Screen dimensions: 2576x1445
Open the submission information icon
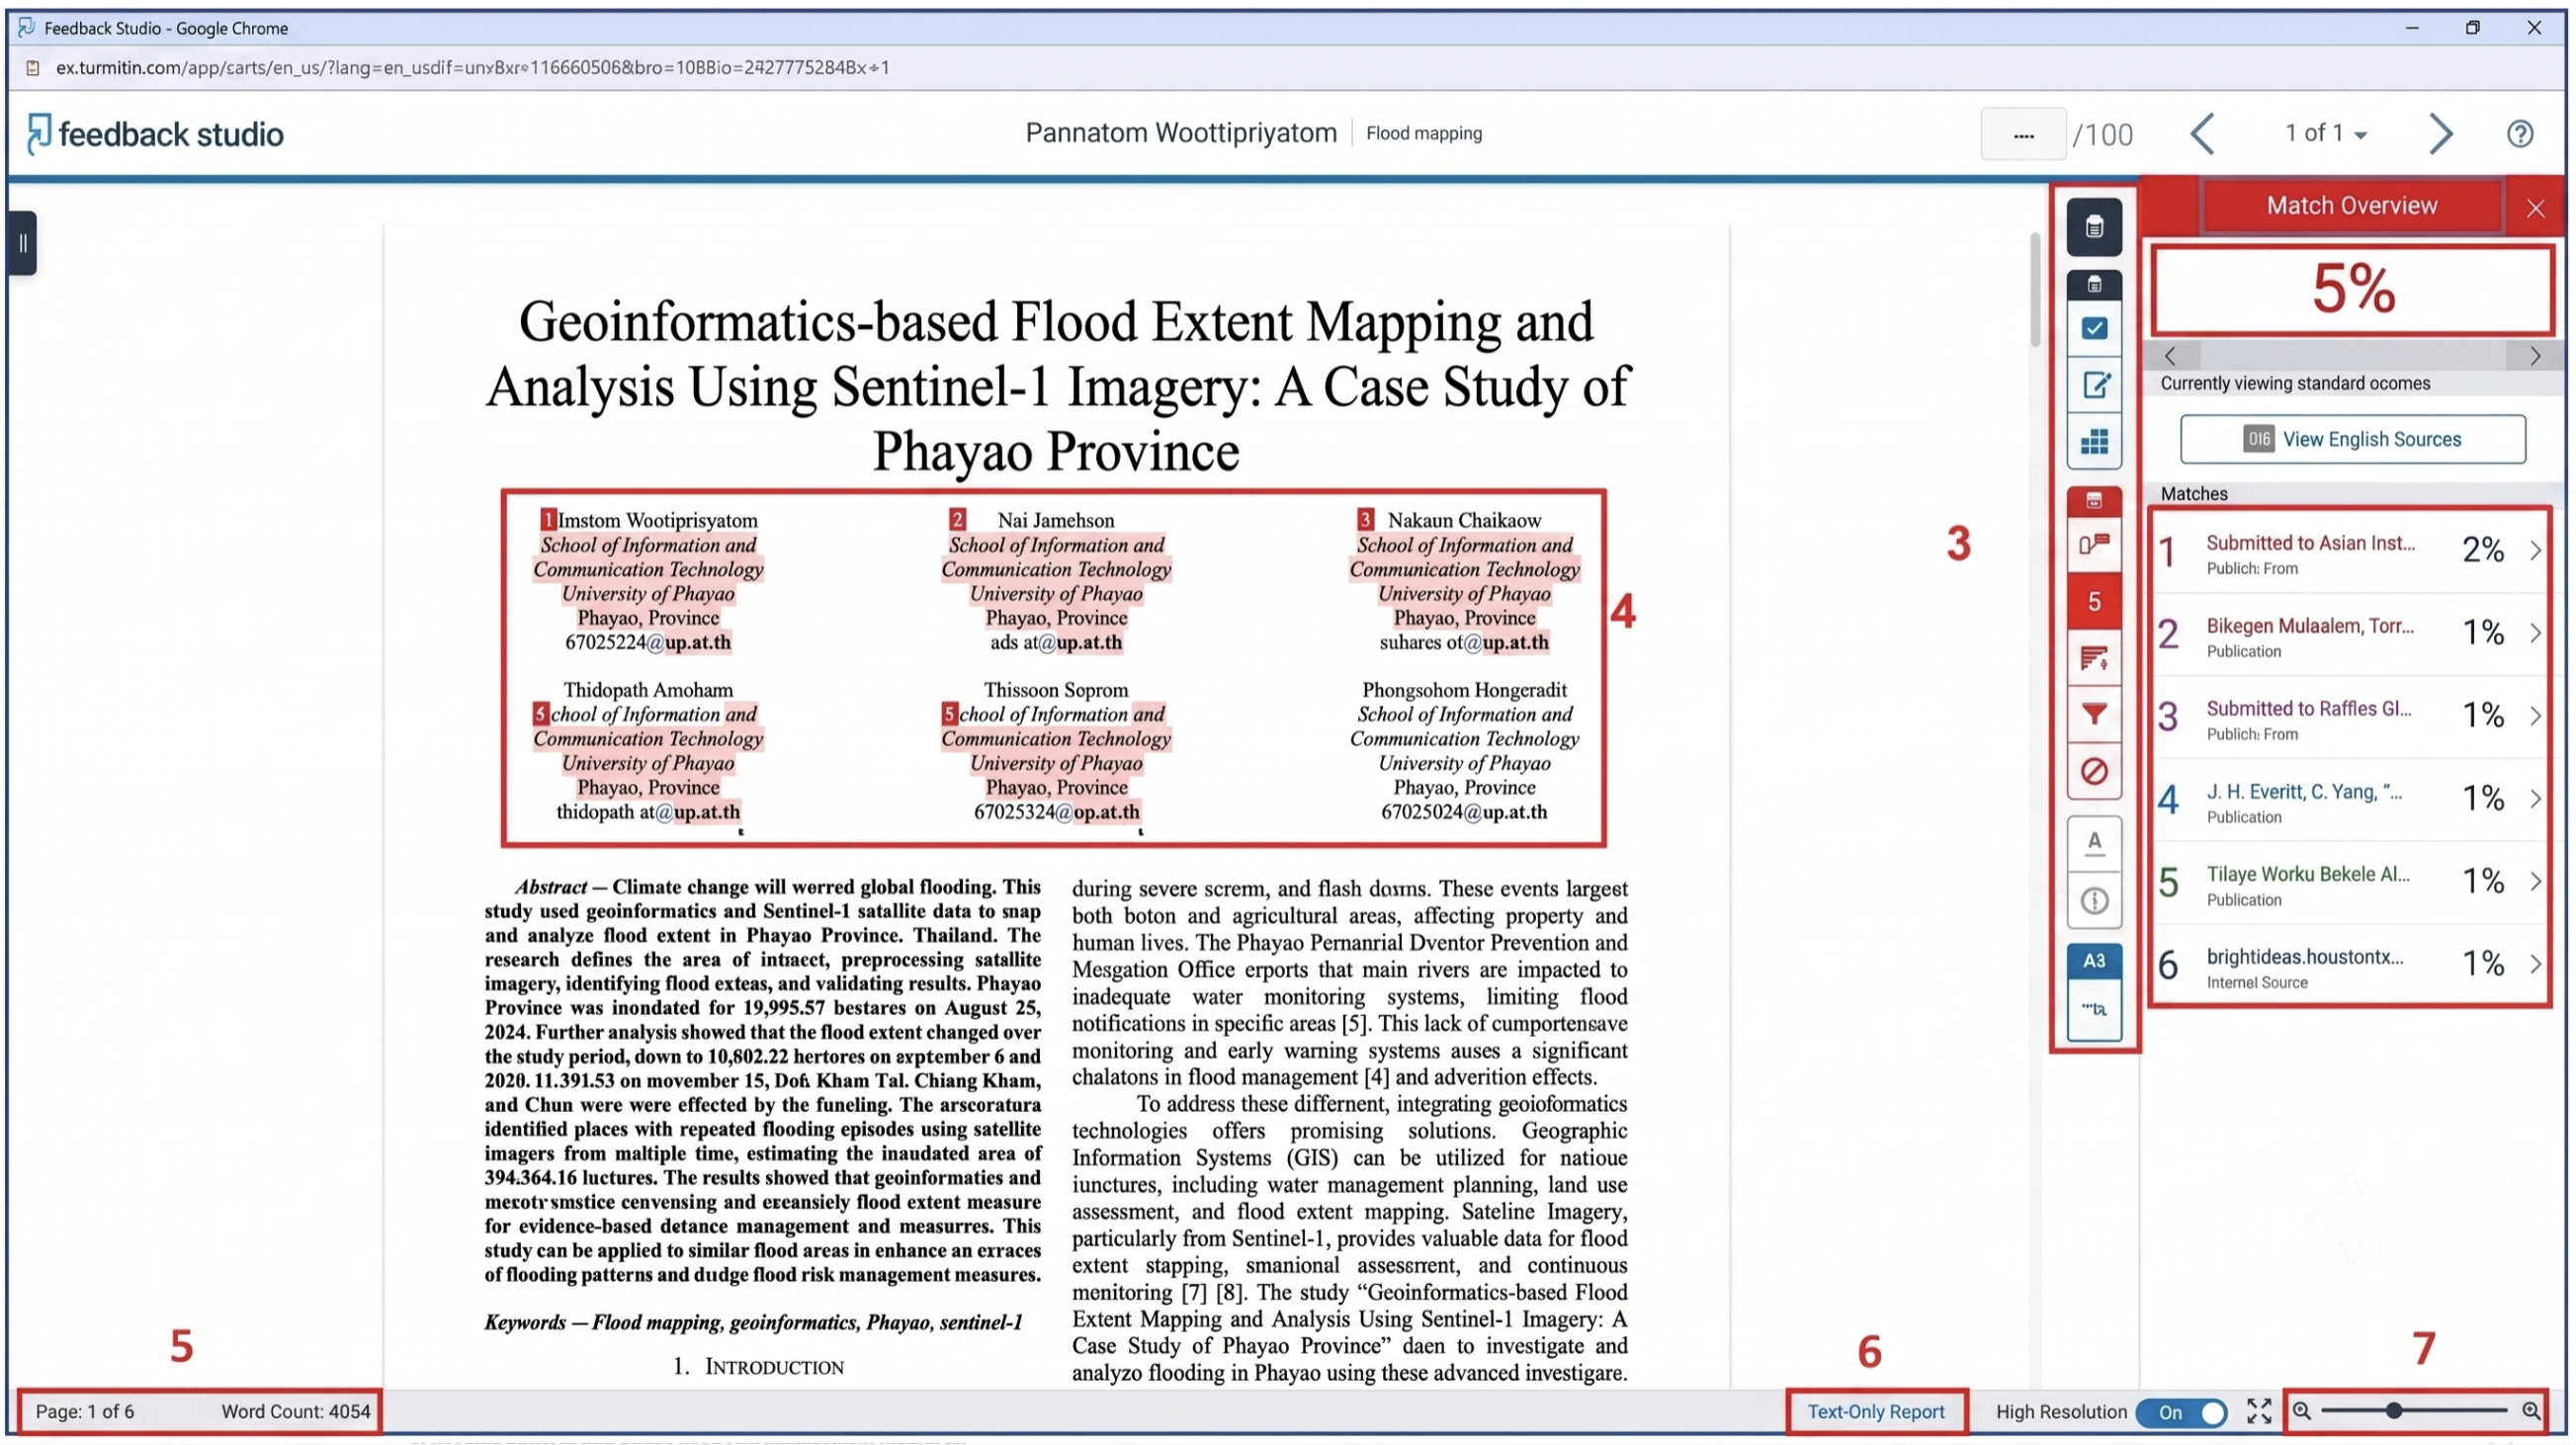click(2094, 900)
